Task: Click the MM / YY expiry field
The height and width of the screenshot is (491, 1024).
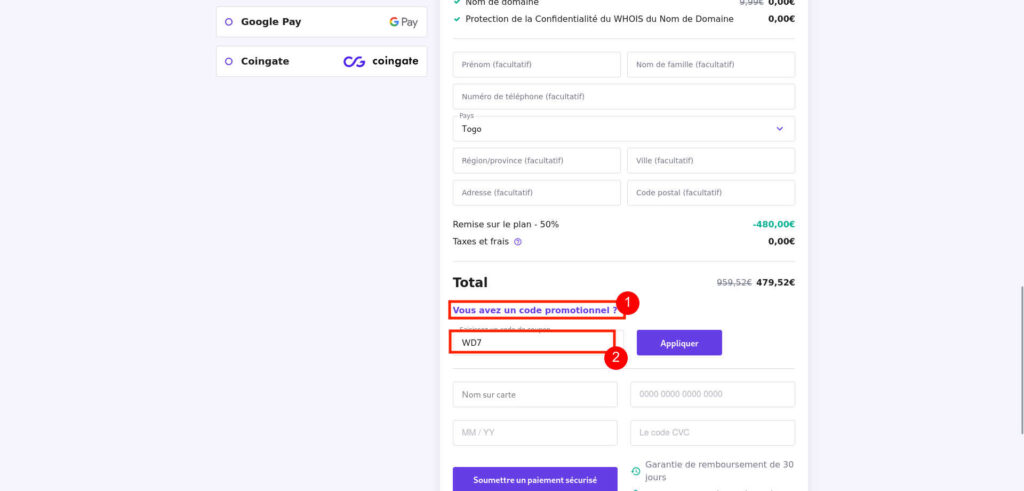Action: tap(535, 433)
